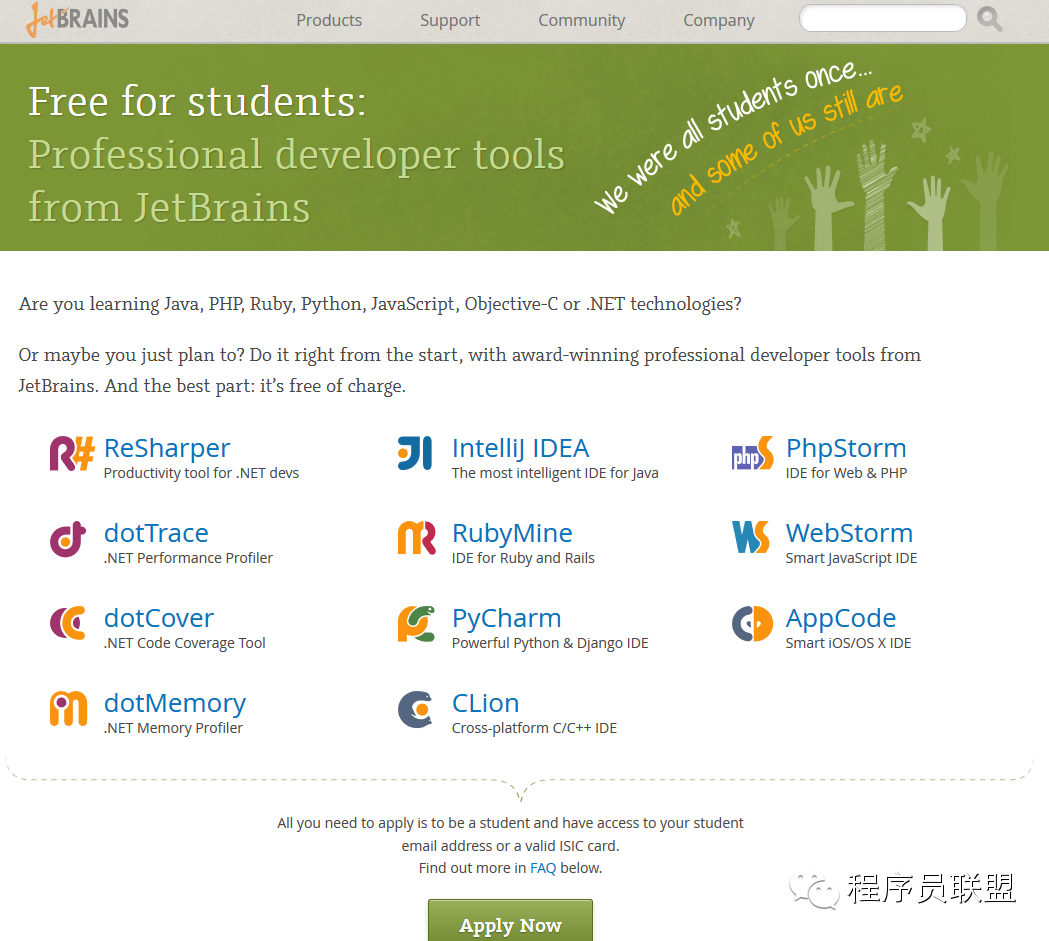Click 'Smart iOS/OS X IDE' description
1049x941 pixels.
pos(848,643)
